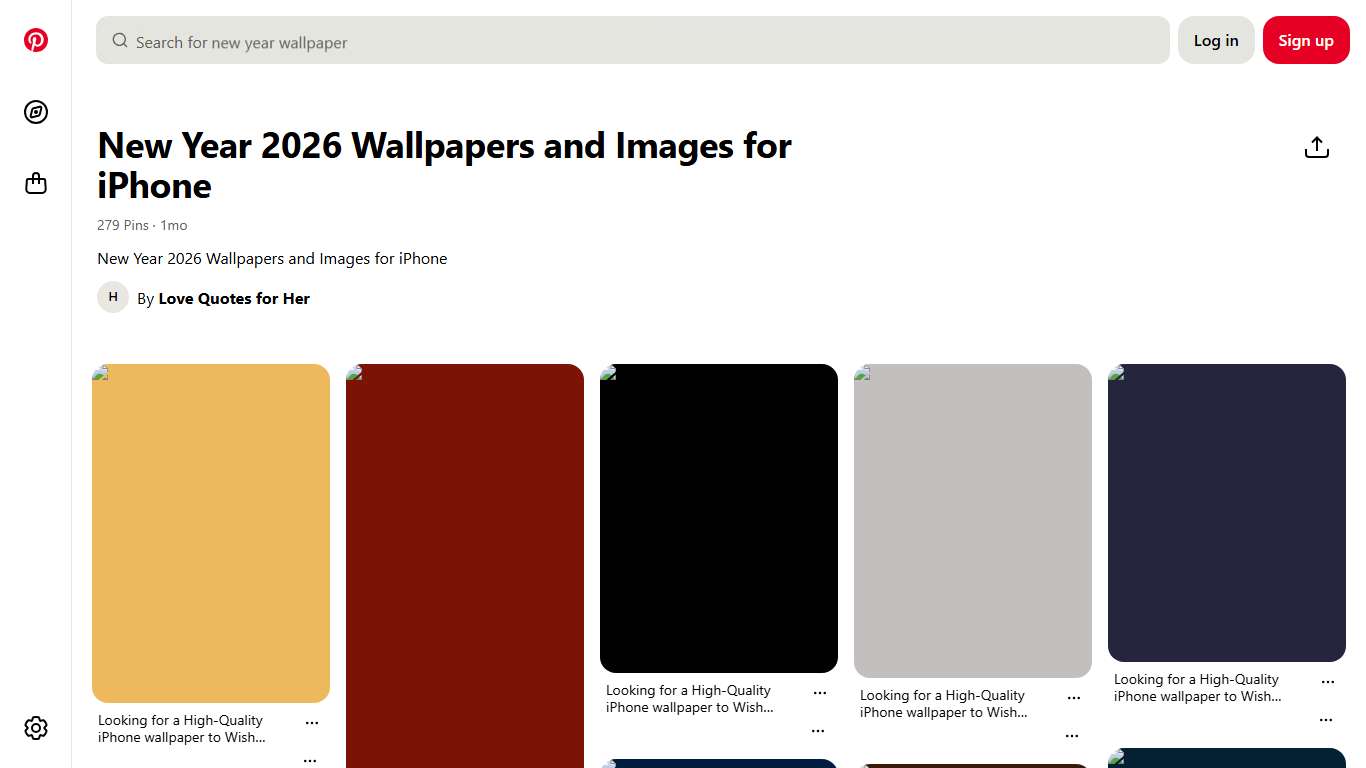Open the Explore compass icon

36,112
